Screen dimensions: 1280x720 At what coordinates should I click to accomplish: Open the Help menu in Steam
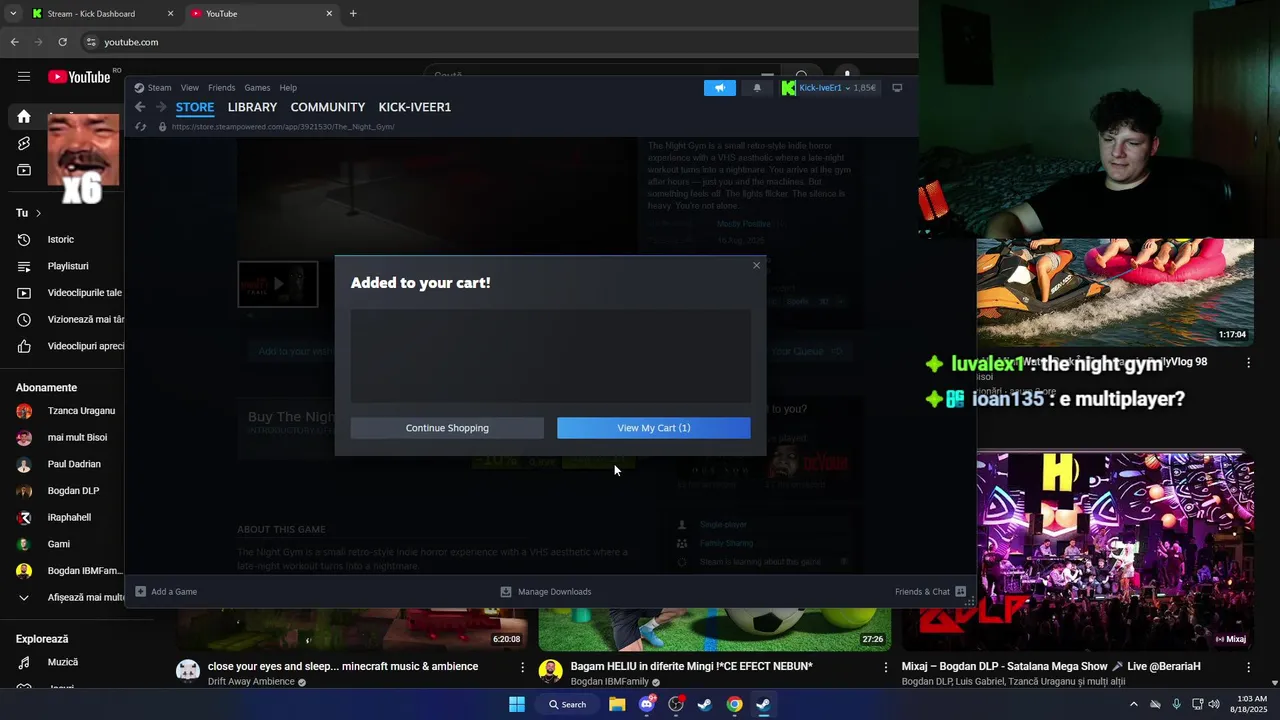(288, 88)
